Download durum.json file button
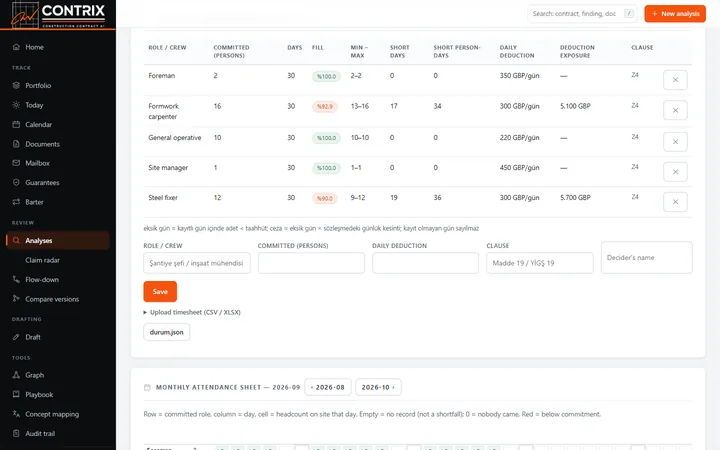The image size is (720, 450). pyautogui.click(x=166, y=332)
